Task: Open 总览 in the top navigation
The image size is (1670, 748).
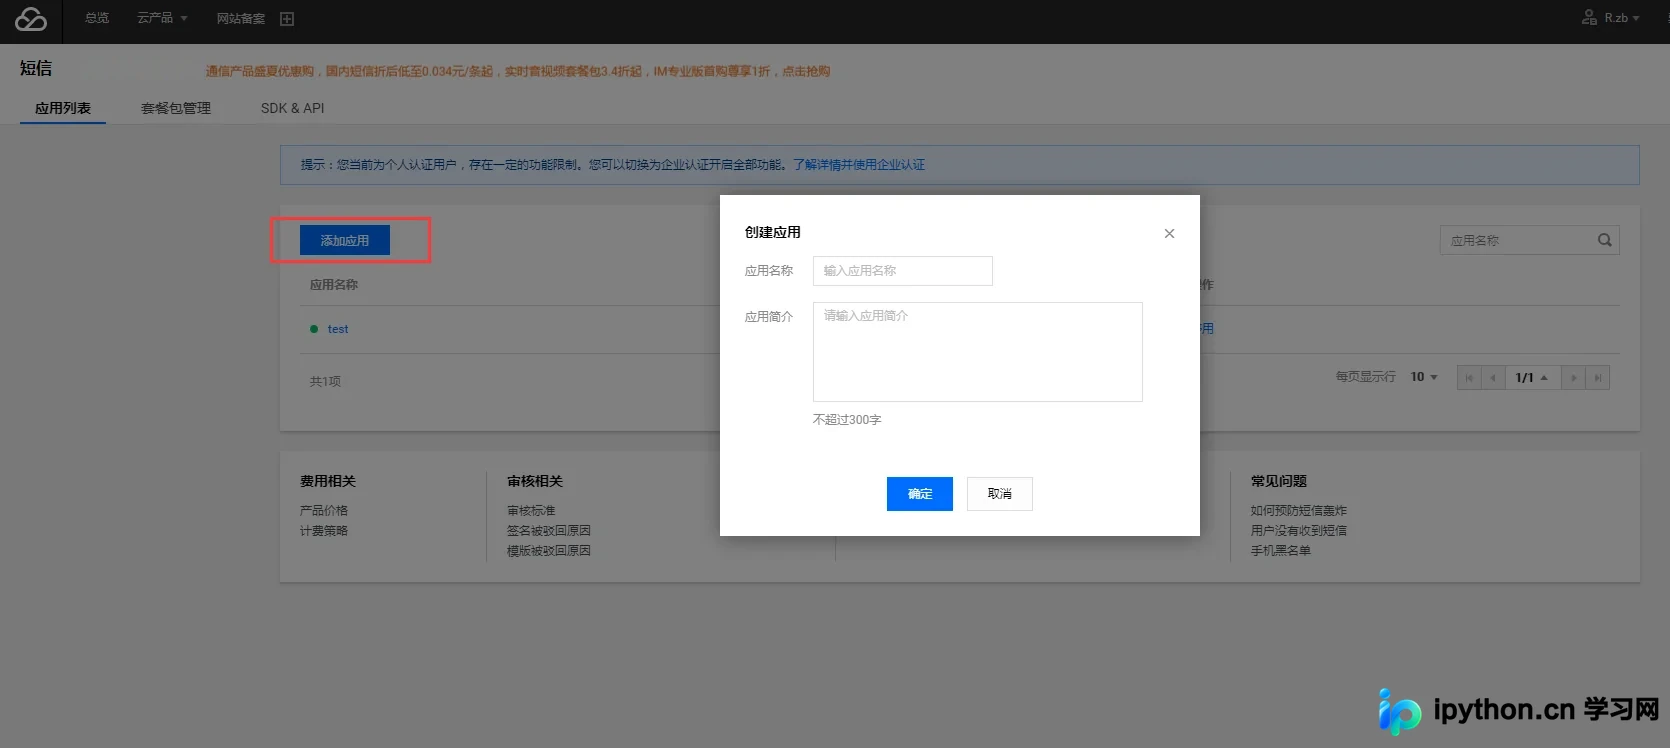Action: click(x=97, y=18)
